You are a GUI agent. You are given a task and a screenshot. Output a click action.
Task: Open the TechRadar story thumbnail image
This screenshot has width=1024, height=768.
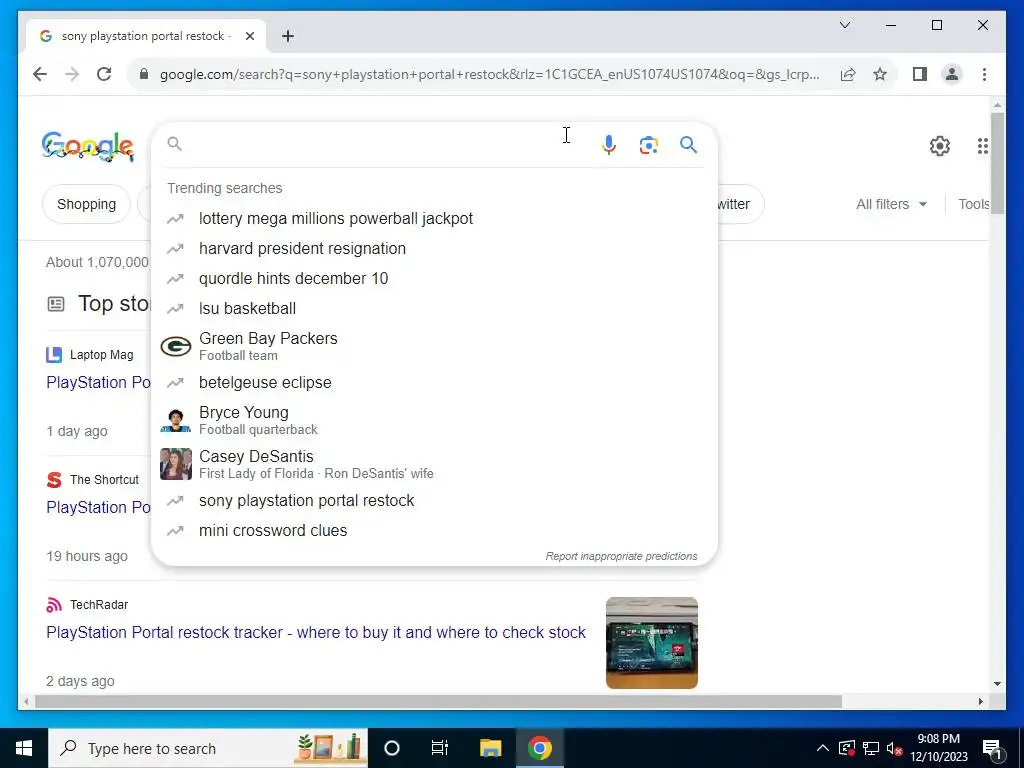click(x=652, y=643)
